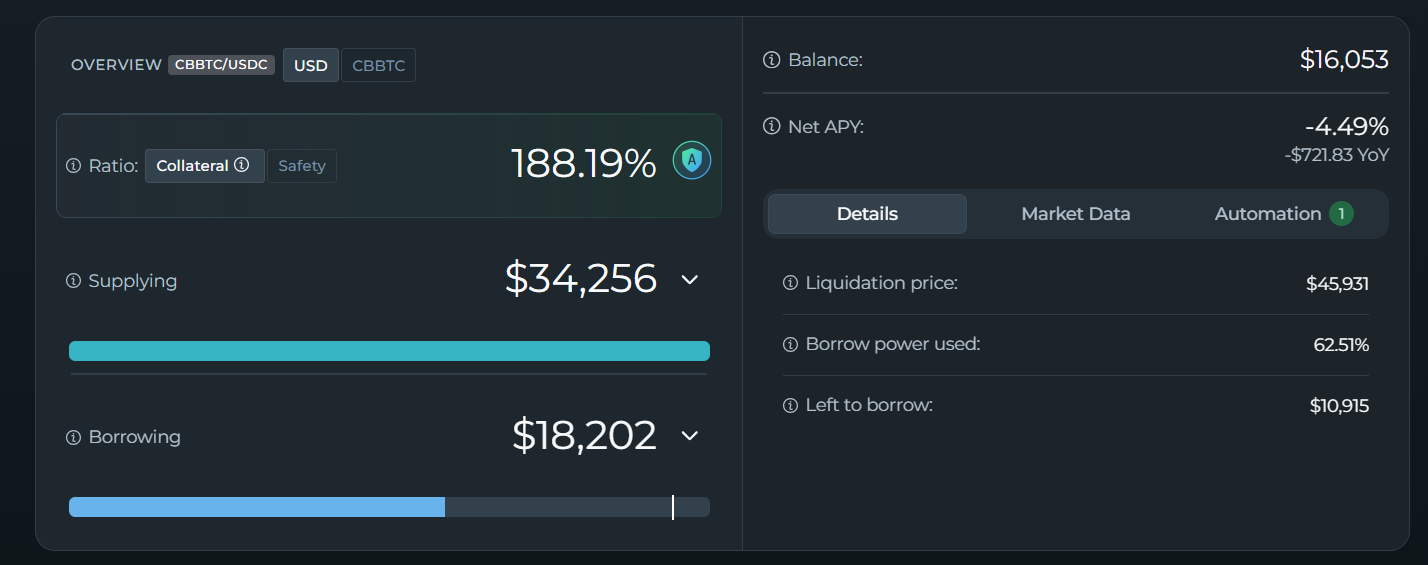
Task: Click the info icon beside Balance
Action: pos(771,60)
